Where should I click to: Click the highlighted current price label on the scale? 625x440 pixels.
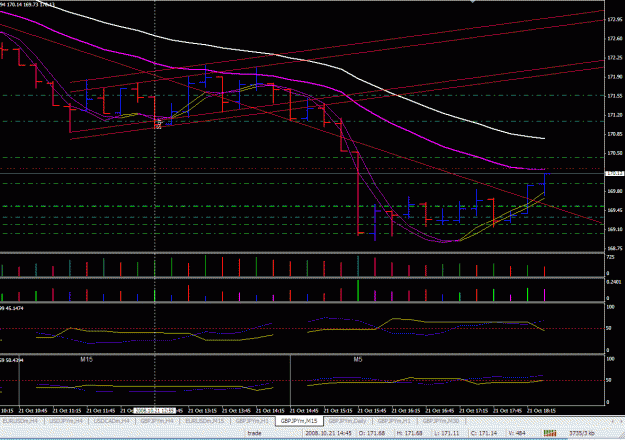(614, 173)
